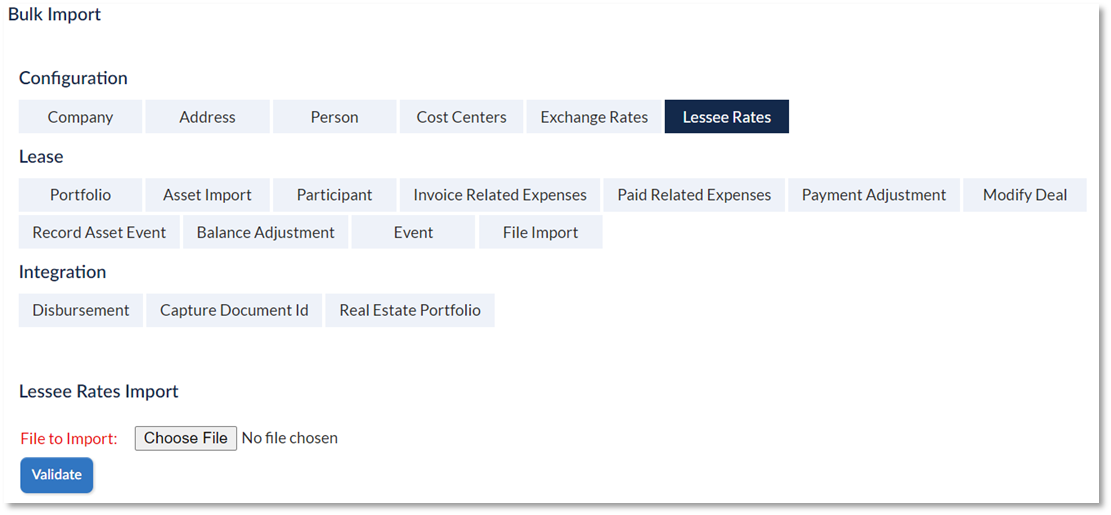This screenshot has width=1111, height=515.
Task: Open the Address import tab
Action: pyautogui.click(x=207, y=117)
